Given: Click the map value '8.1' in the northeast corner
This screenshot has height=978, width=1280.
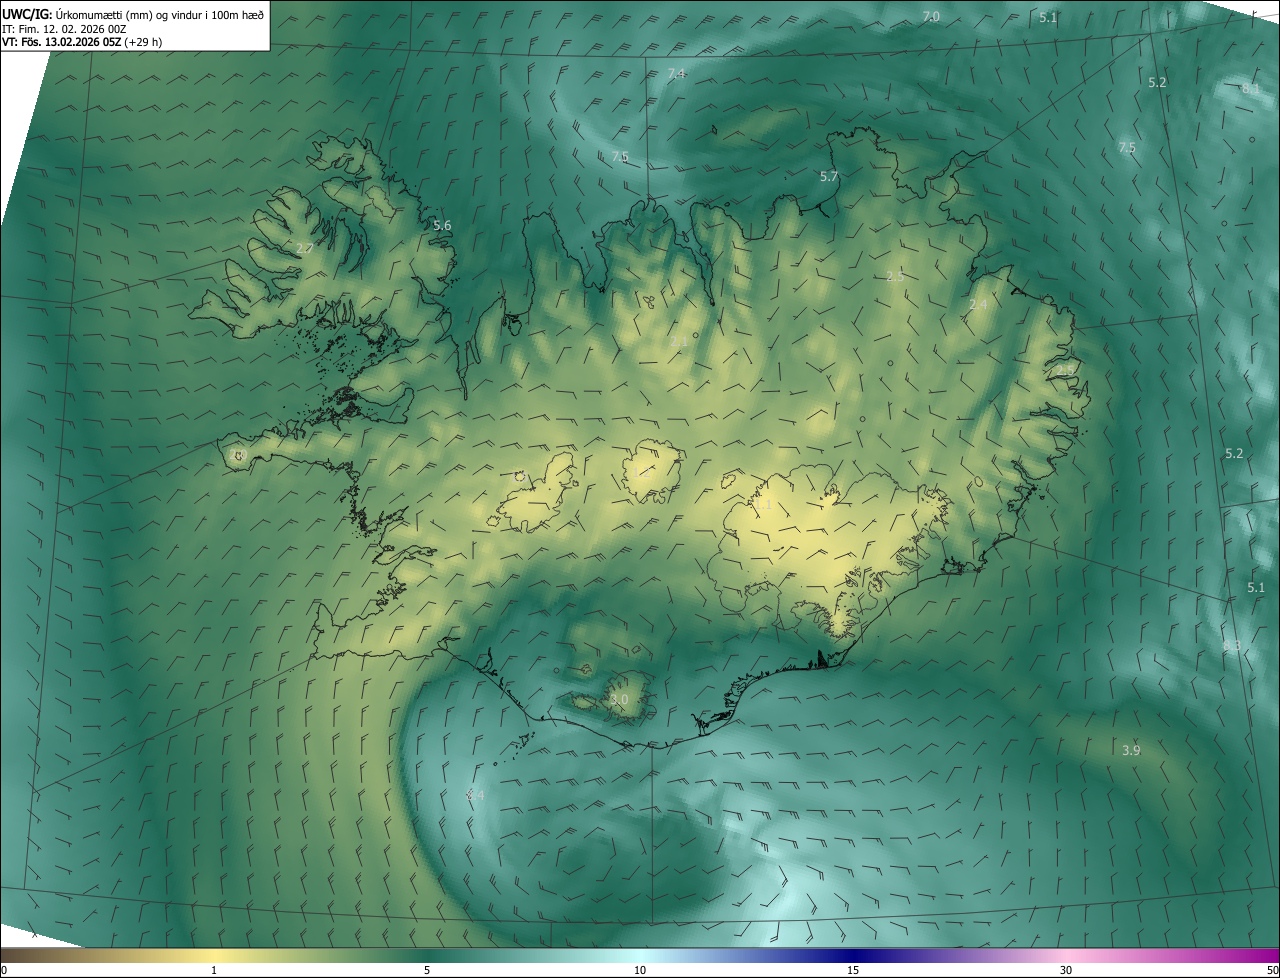Looking at the screenshot, I should click(x=1251, y=89).
